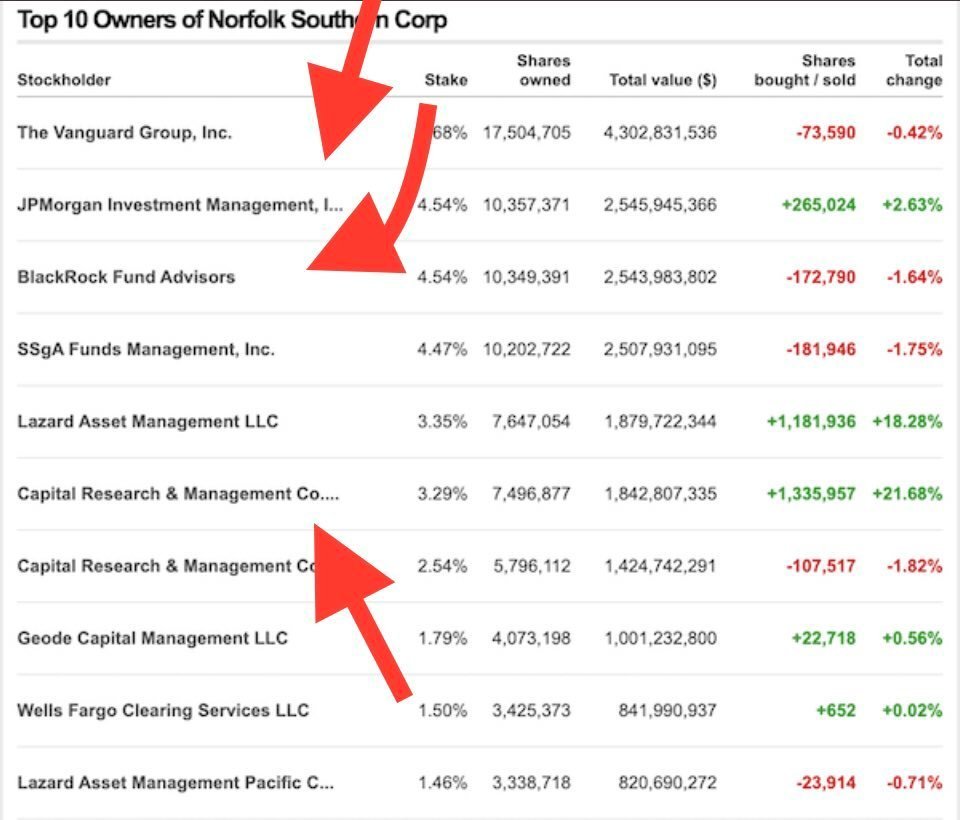The height and width of the screenshot is (820, 960).
Task: Click Lazard's +1,181,936 shares bought value
Action: pyautogui.click(x=811, y=421)
